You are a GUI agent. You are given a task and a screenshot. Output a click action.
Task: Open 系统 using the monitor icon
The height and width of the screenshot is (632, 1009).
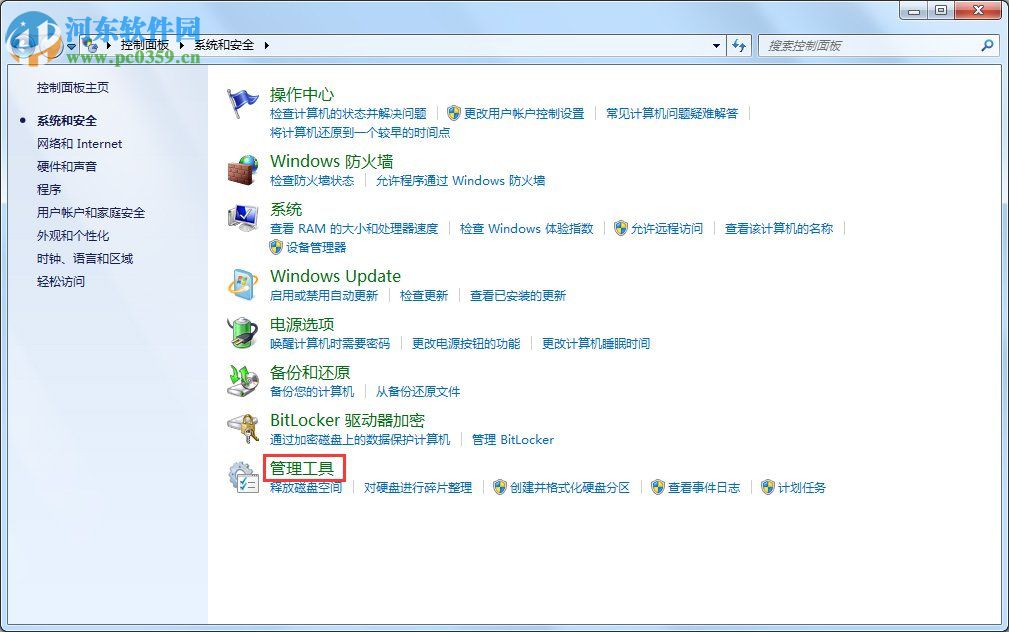coord(243,218)
